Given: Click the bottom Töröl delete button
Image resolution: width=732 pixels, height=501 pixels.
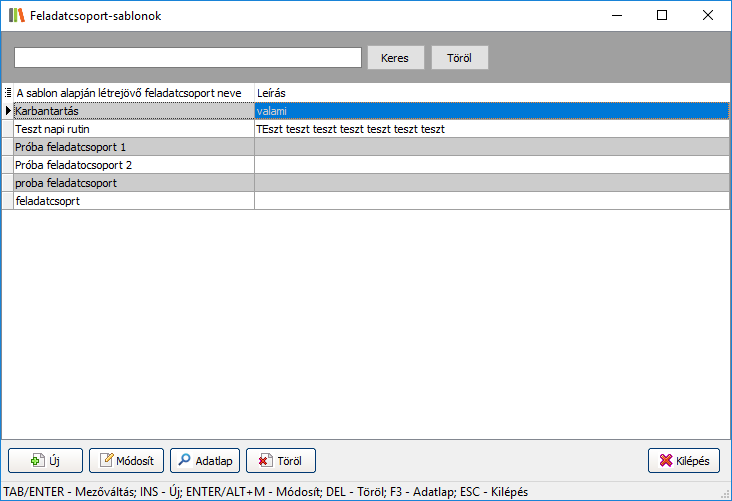Looking at the screenshot, I should [x=281, y=461].
